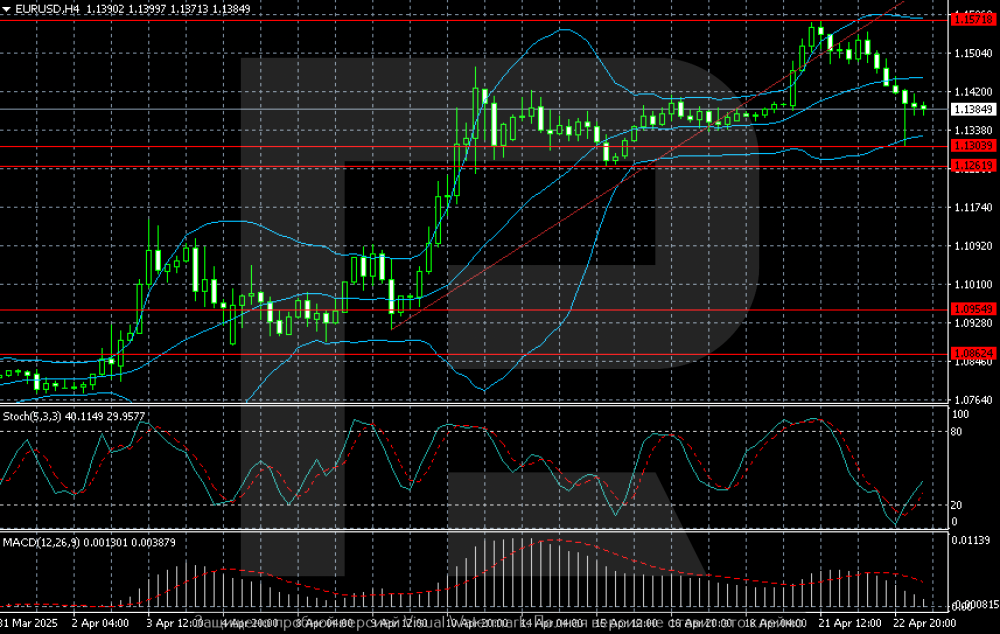Click the 1.08624 red price level label

[x=972, y=354]
